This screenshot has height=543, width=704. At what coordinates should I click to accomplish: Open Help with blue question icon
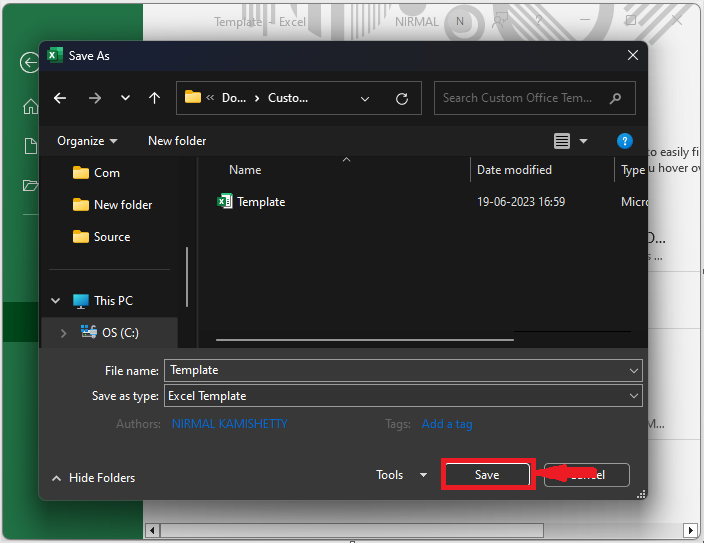pos(625,141)
